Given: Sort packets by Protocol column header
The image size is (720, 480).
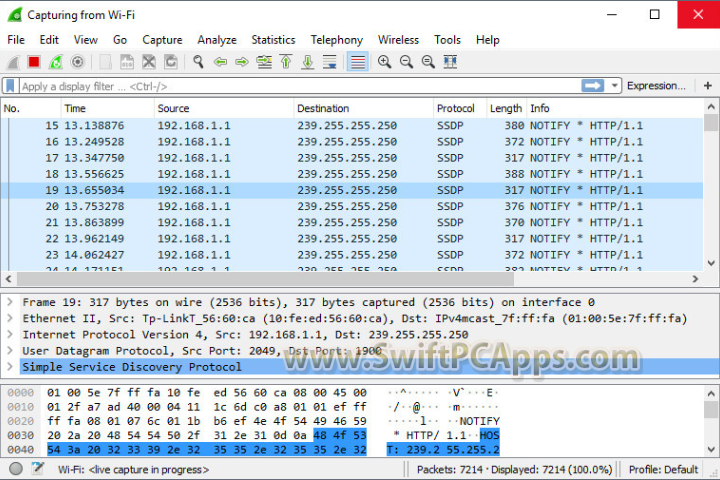Looking at the screenshot, I should click(x=460, y=108).
